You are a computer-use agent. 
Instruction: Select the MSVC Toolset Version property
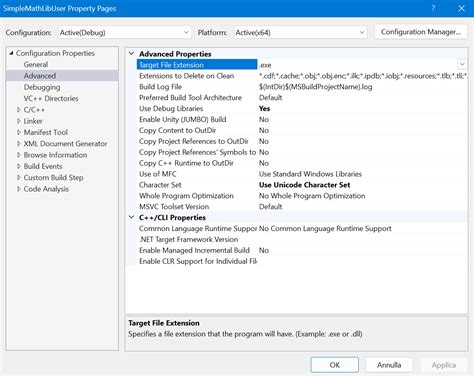click(x=174, y=207)
